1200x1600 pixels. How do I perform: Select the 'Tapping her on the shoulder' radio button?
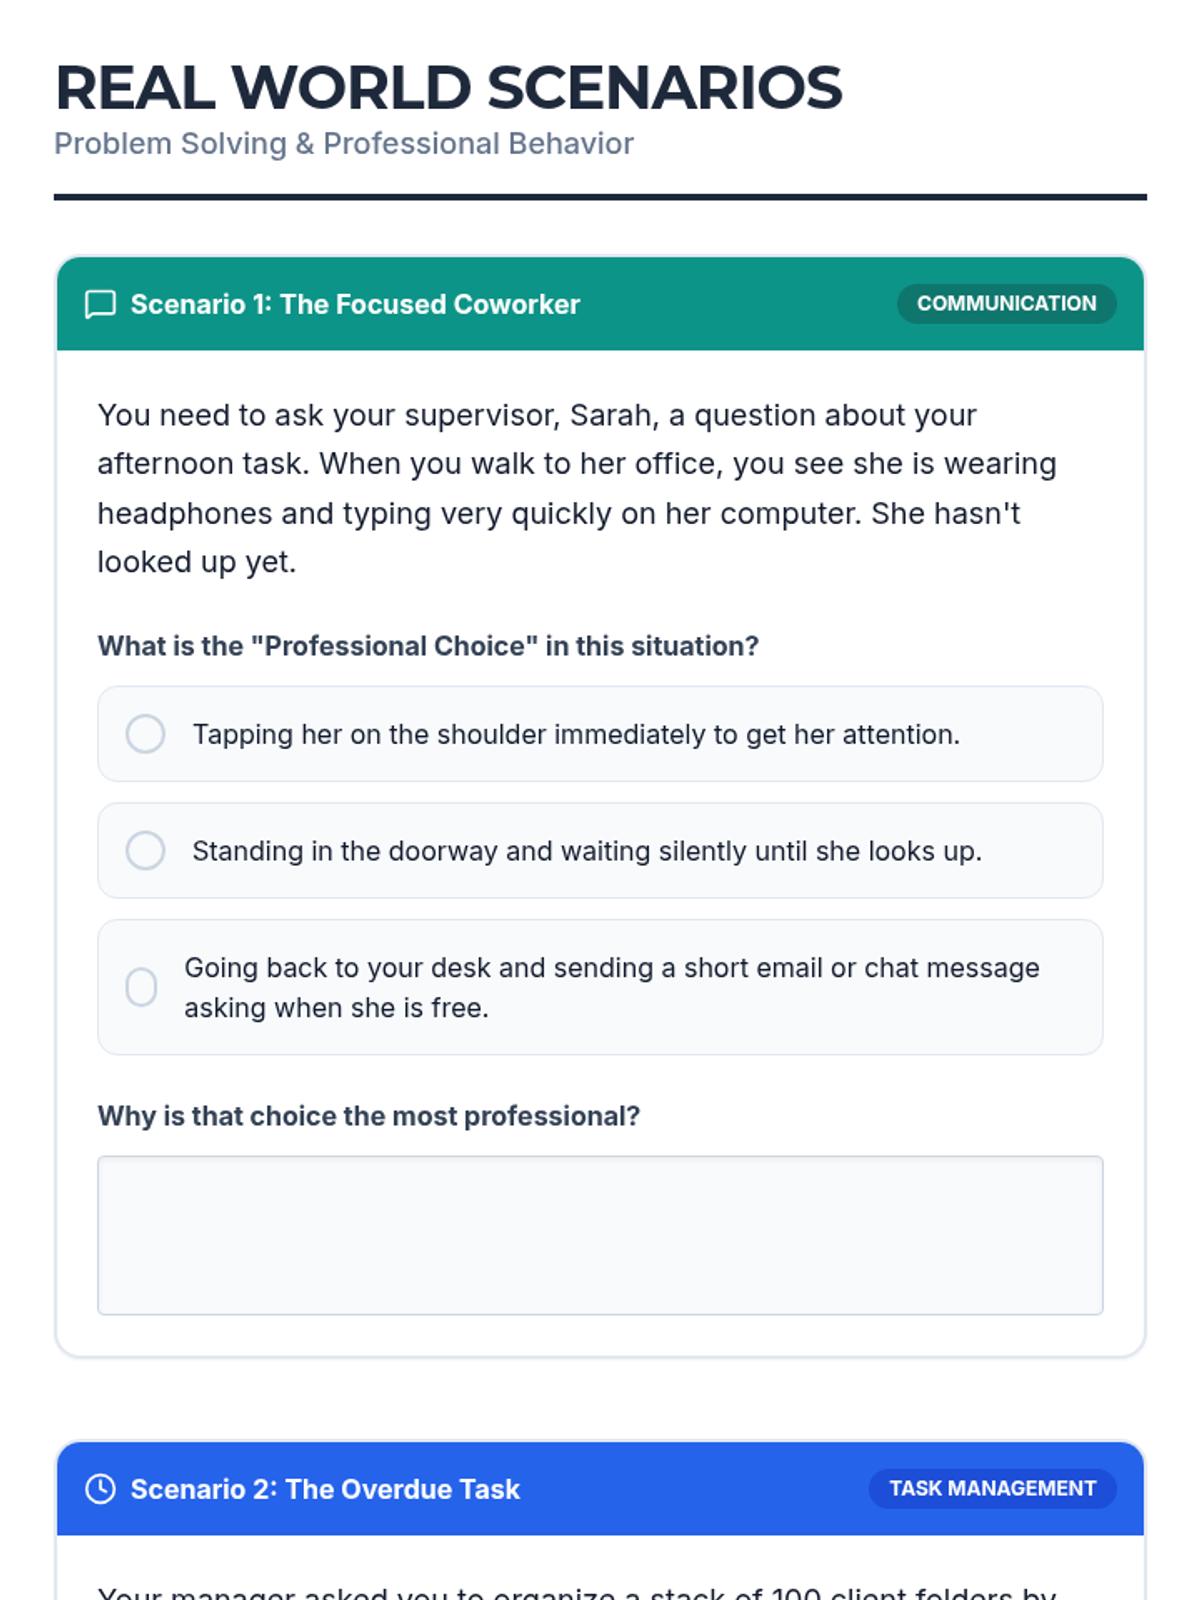(x=146, y=734)
